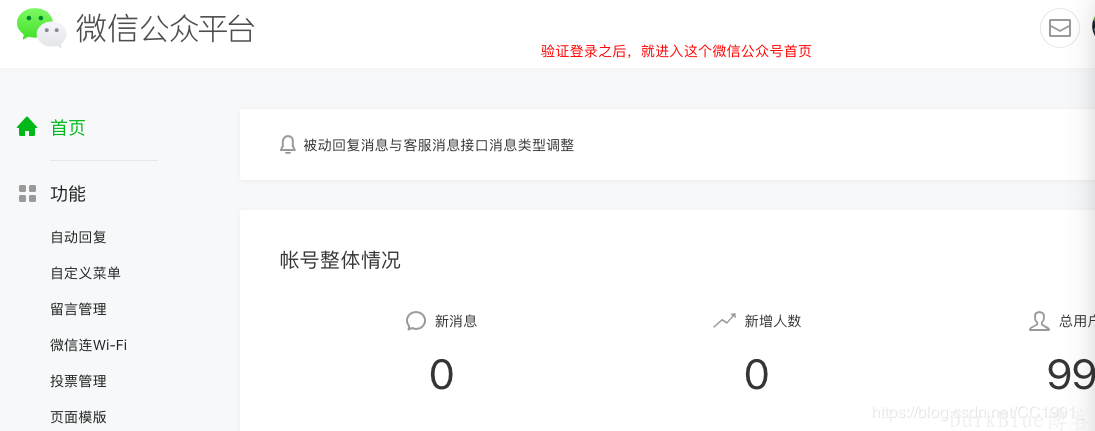Viewport: 1095px width, 431px height.
Task: Expand the 功能 section heading
Action: (x=68, y=193)
